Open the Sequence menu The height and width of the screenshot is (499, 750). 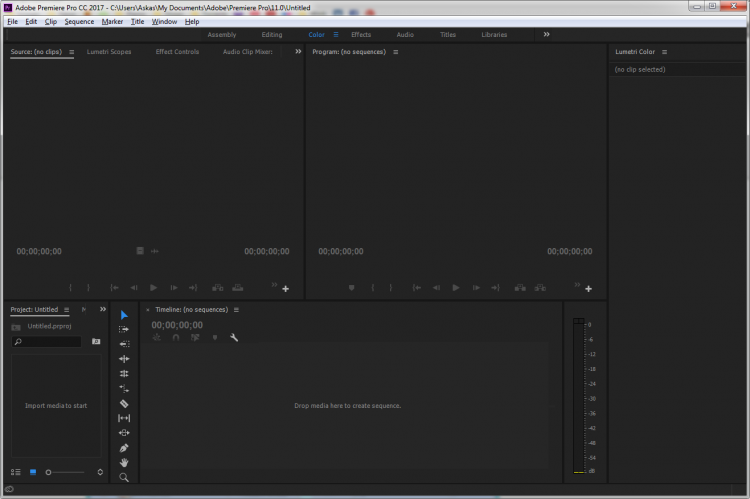[79, 21]
